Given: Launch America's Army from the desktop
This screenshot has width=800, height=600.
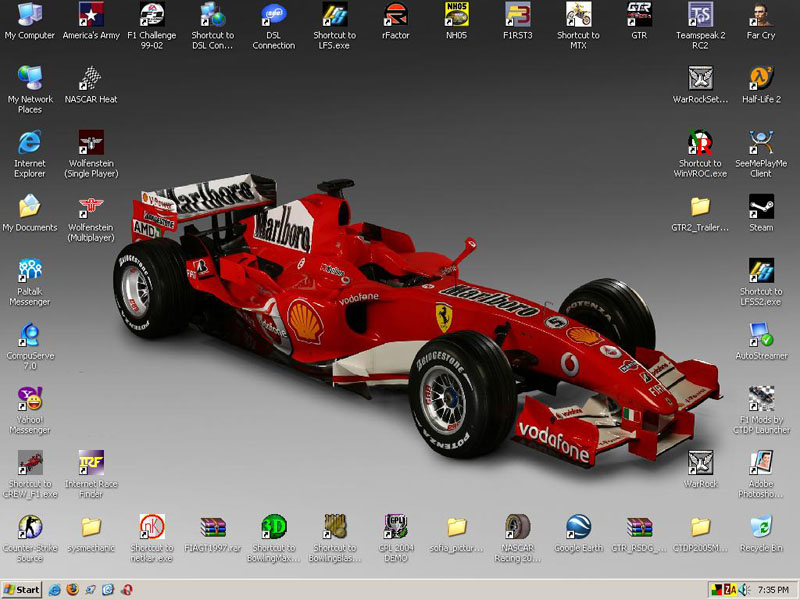Looking at the screenshot, I should pos(91,20).
